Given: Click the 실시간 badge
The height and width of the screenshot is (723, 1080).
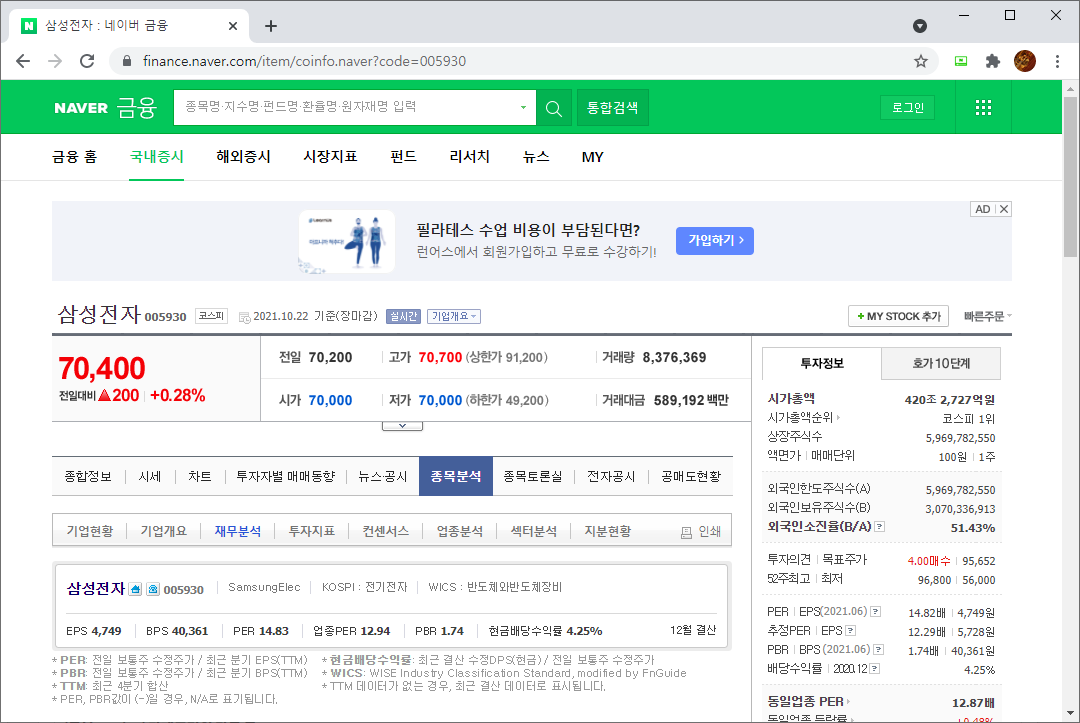Looking at the screenshot, I should [403, 316].
